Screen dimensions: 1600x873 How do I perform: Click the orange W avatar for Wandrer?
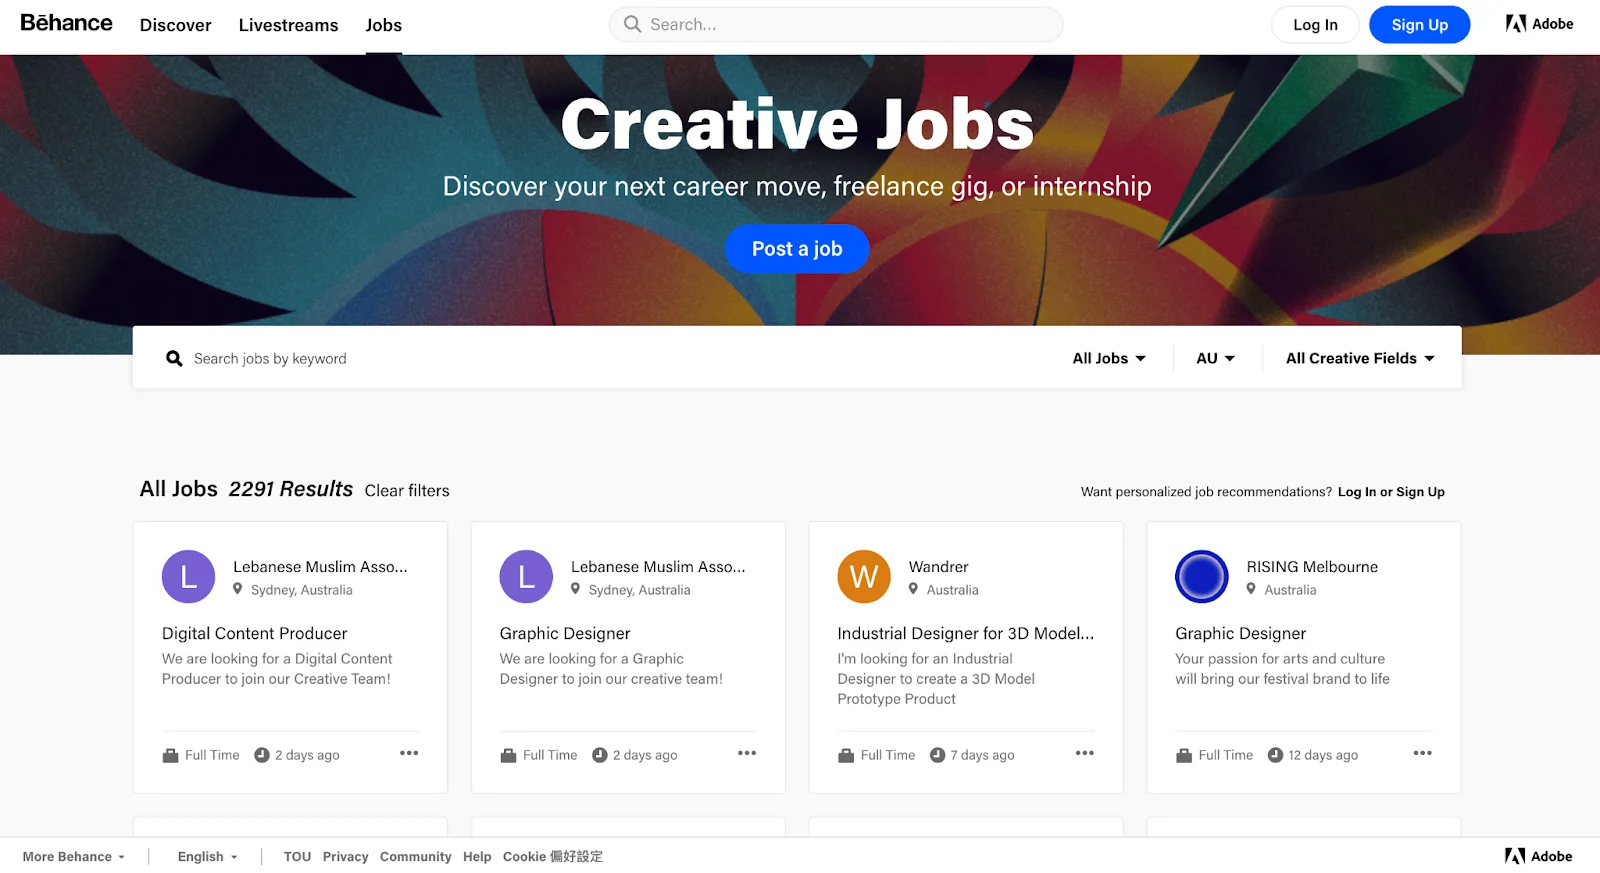(x=864, y=576)
